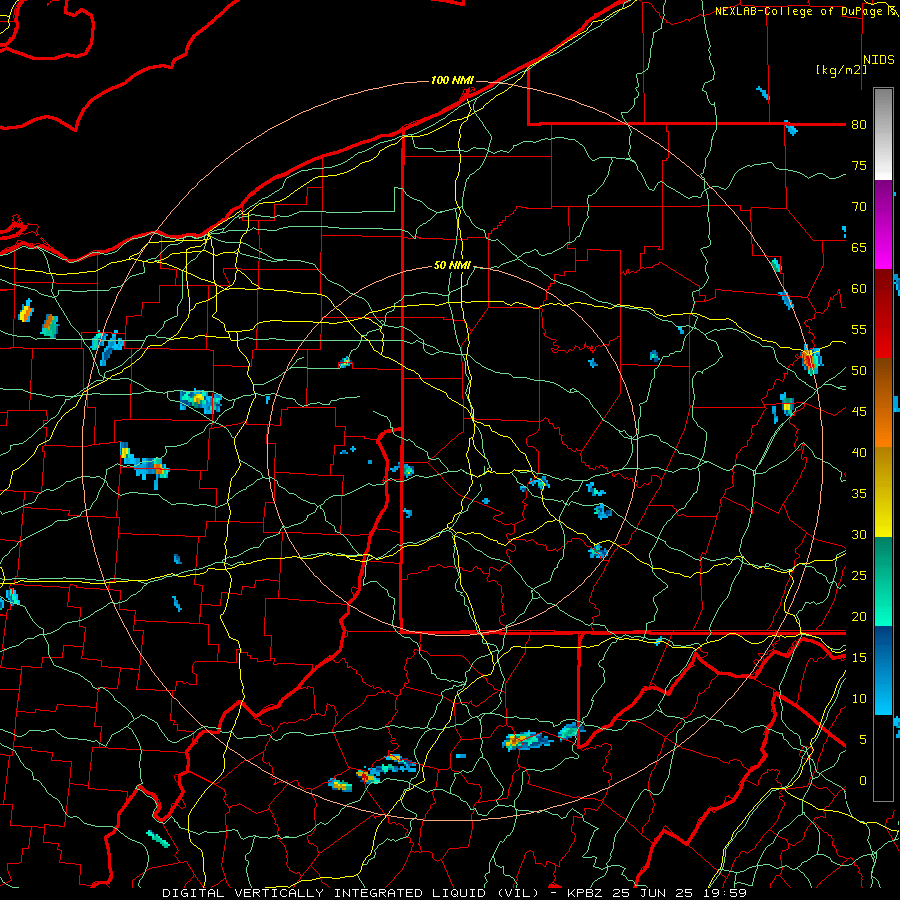The image size is (900, 900).
Task: Click the 30 value on the VIL scale
Action: tap(859, 535)
